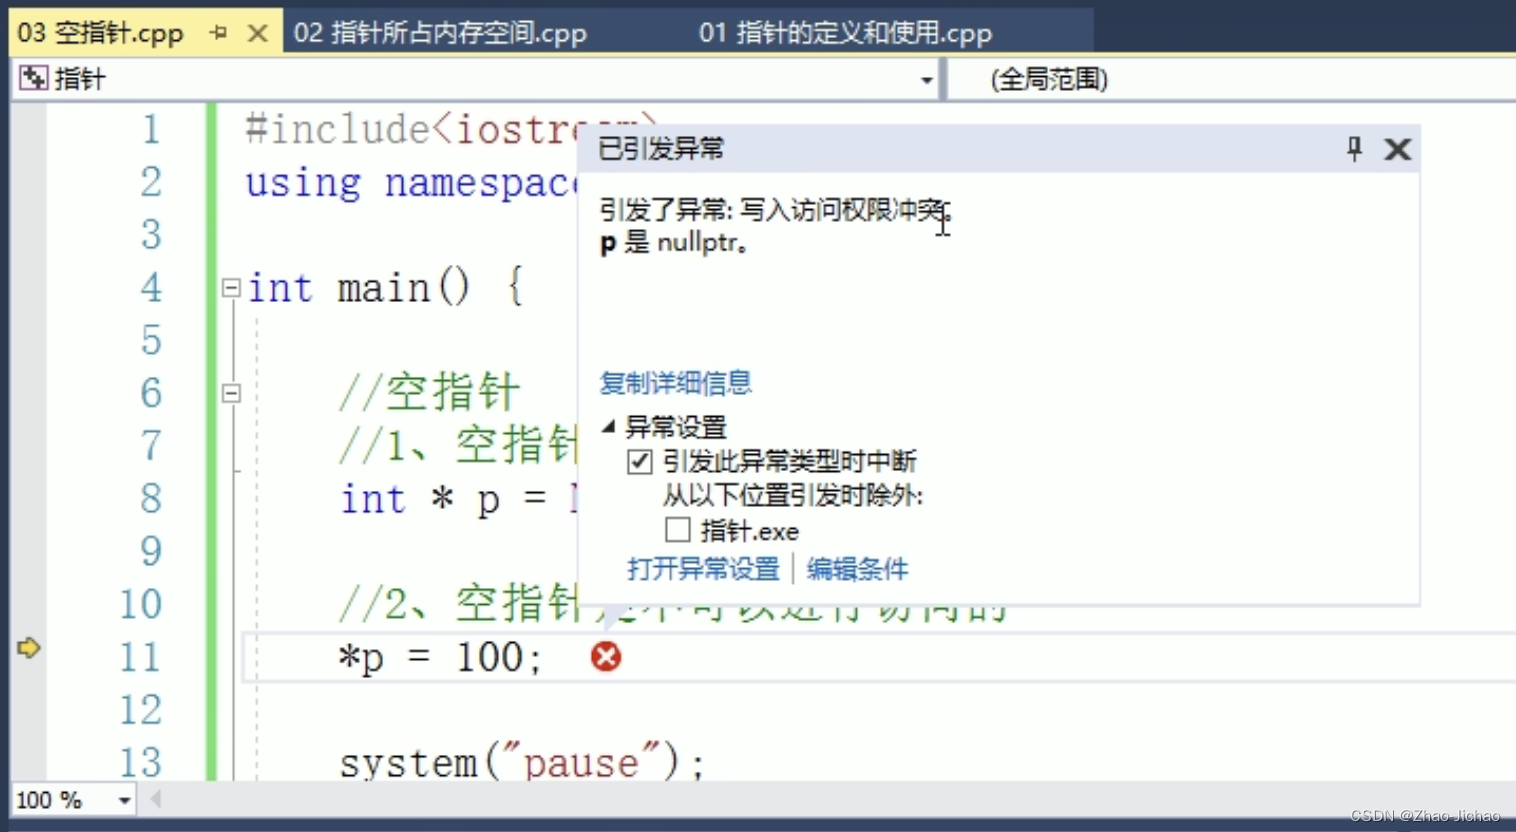1516x832 pixels.
Task: Click the p 是 nullptr message text
Action: tap(673, 242)
